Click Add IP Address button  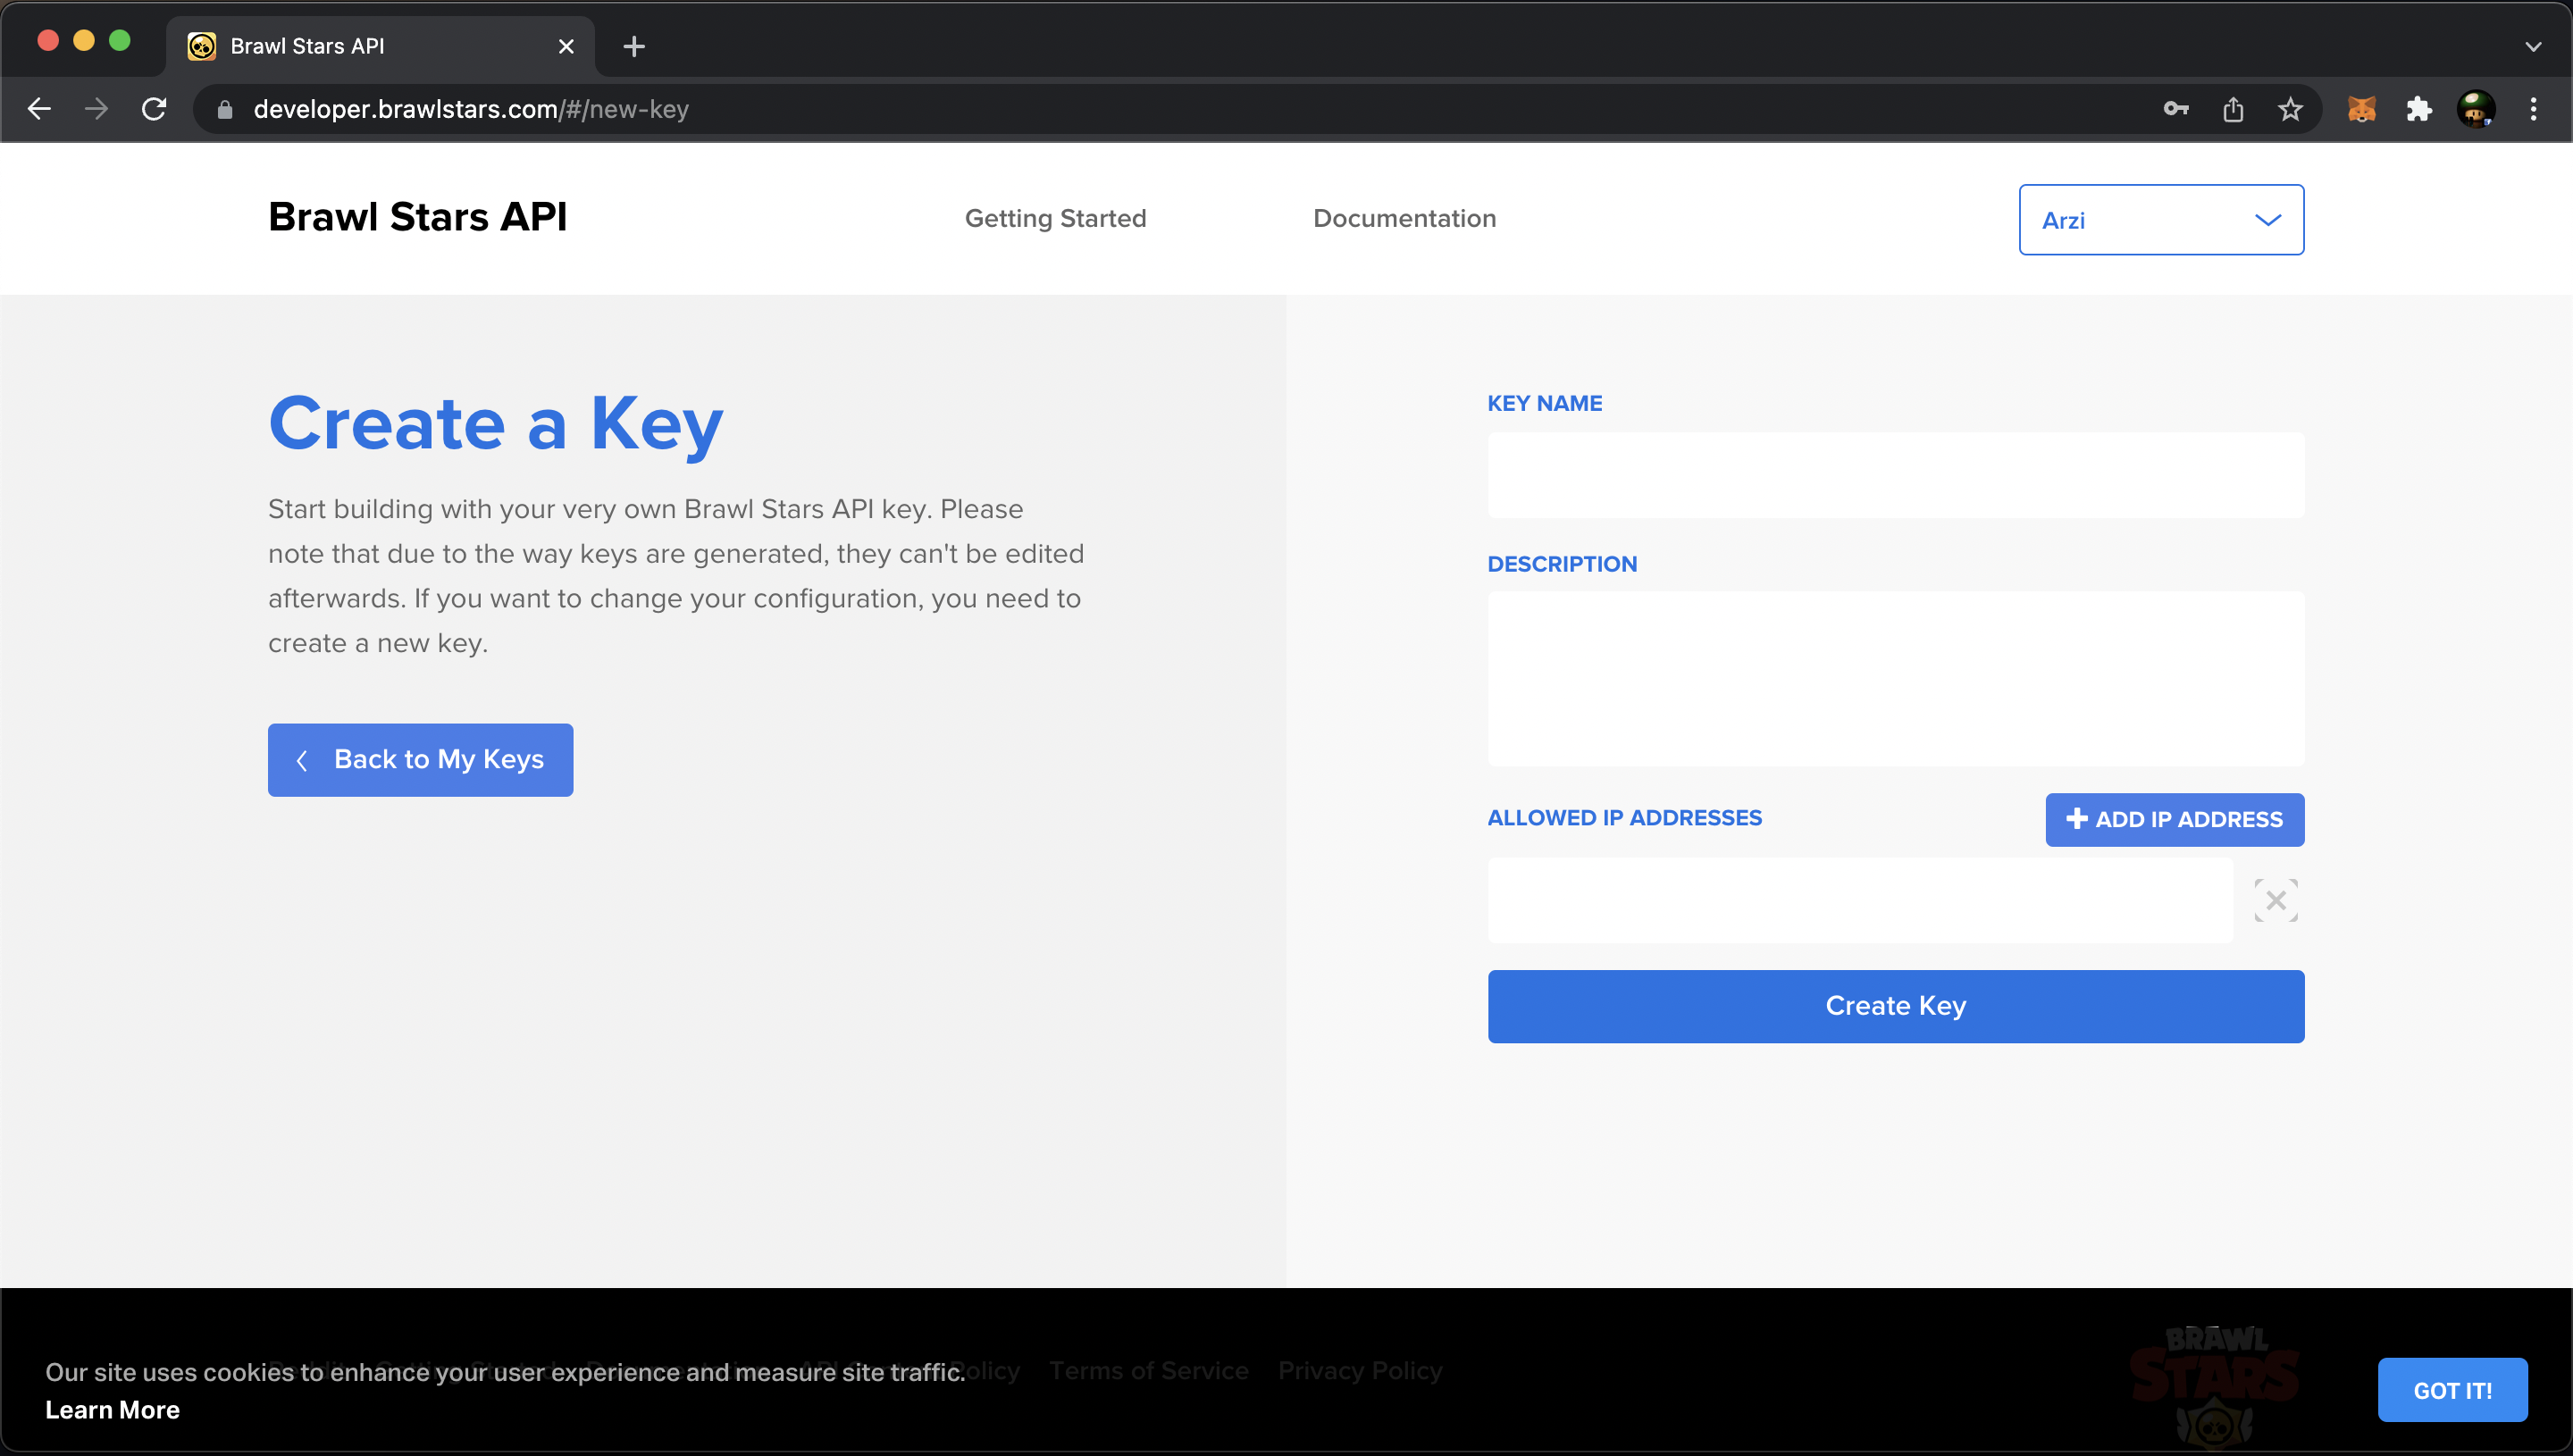coord(2174,819)
